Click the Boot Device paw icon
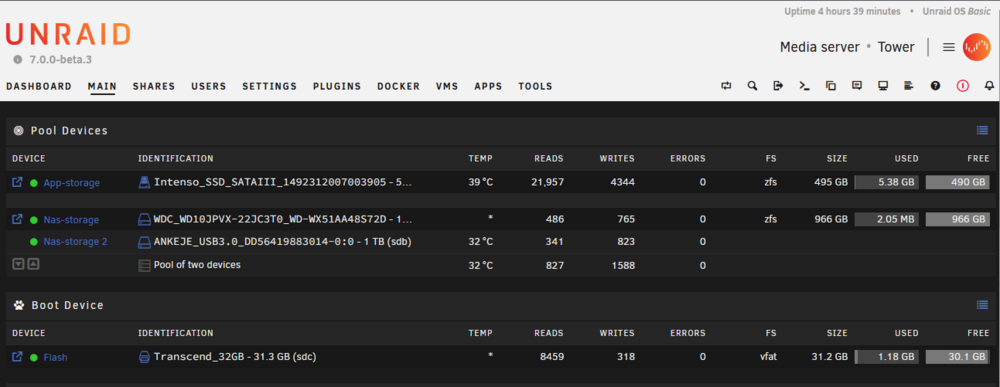 click(18, 305)
